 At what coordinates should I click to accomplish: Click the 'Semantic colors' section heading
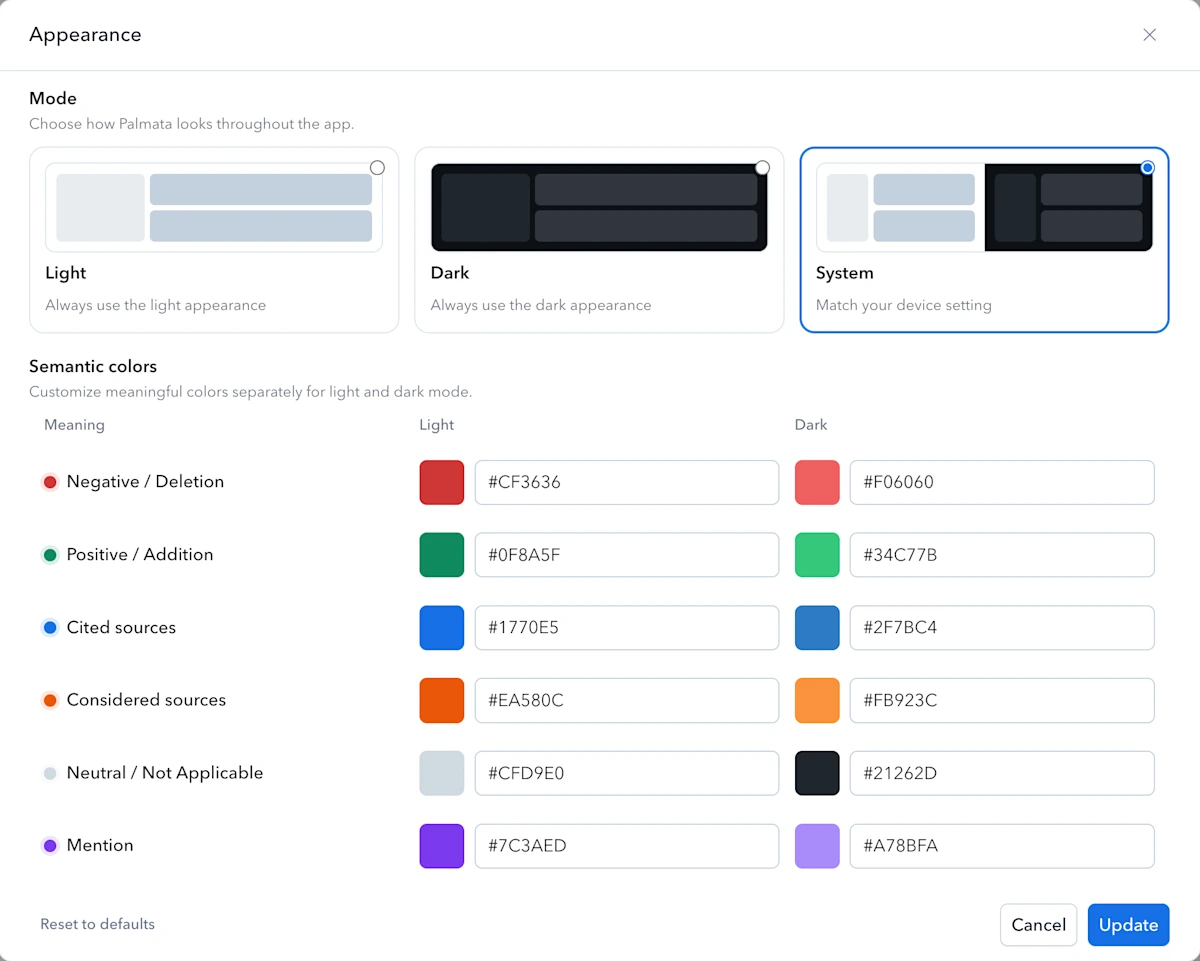click(93, 367)
